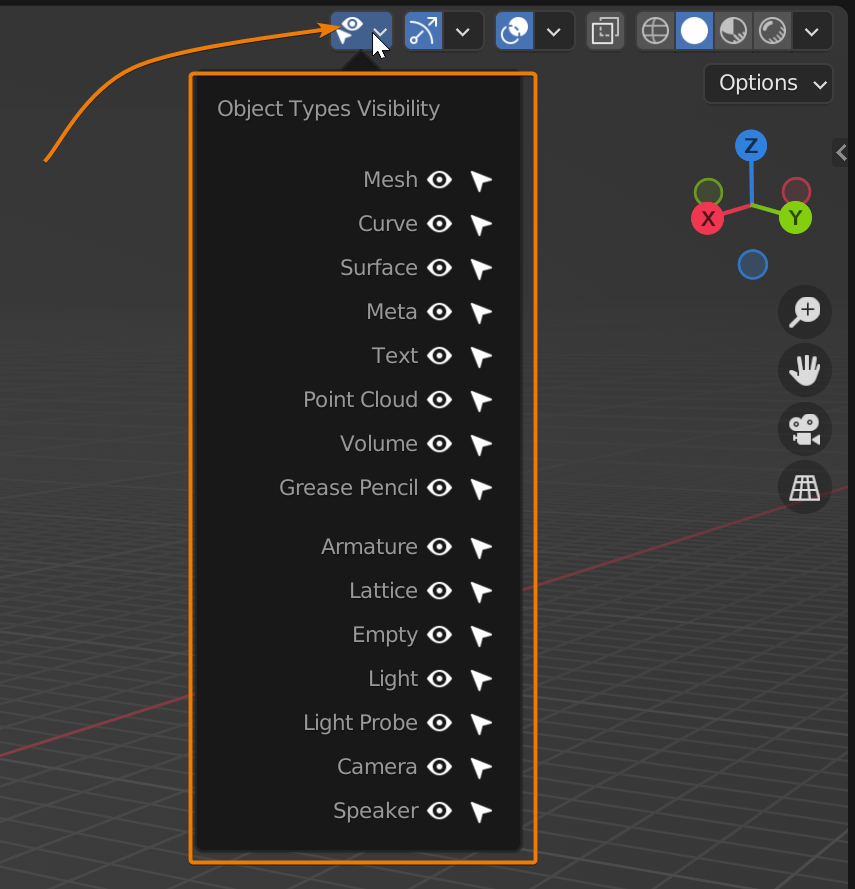Viewport: 855px width, 889px height.
Task: Toggle X-Ray display button
Action: tap(604, 32)
